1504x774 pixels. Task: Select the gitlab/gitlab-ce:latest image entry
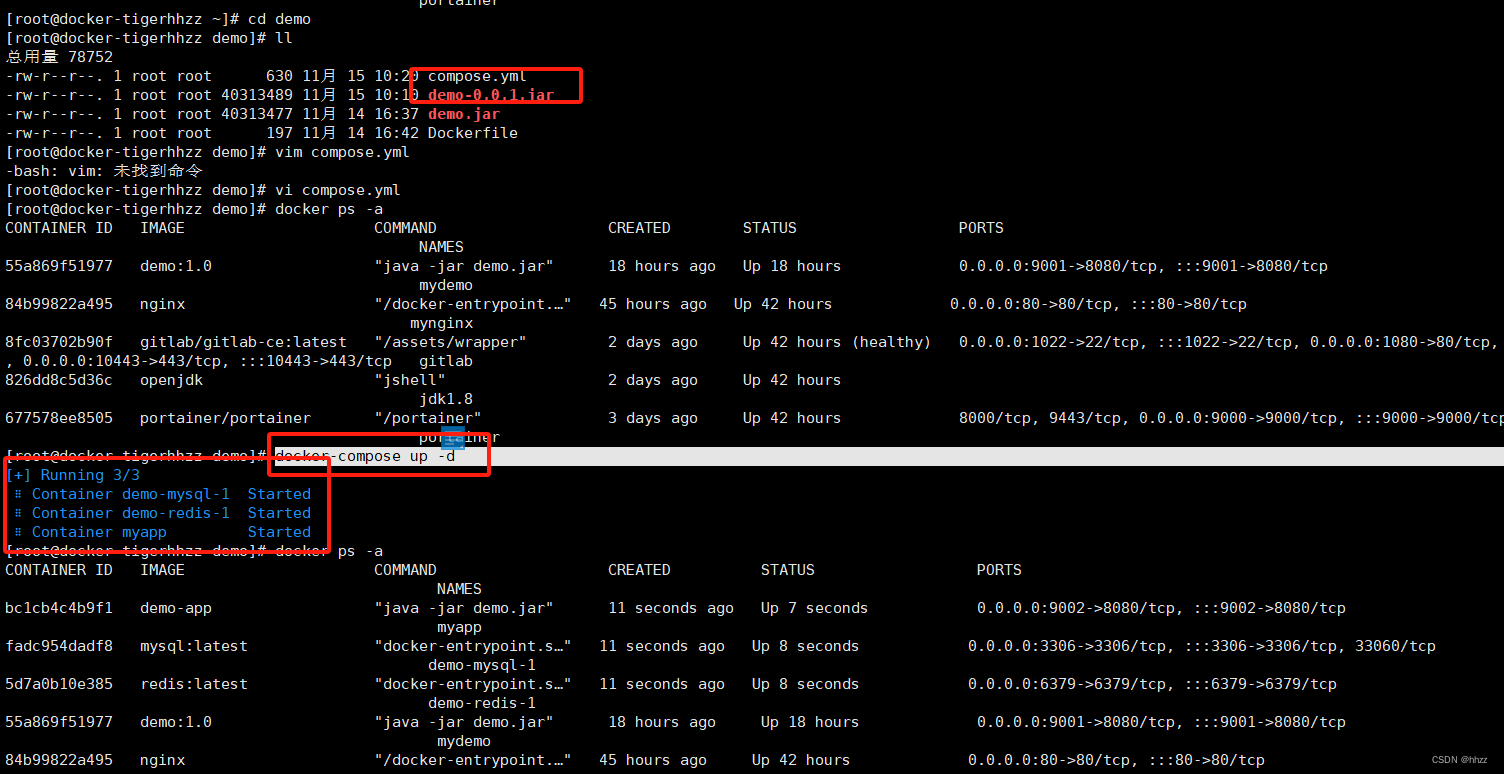[243, 341]
